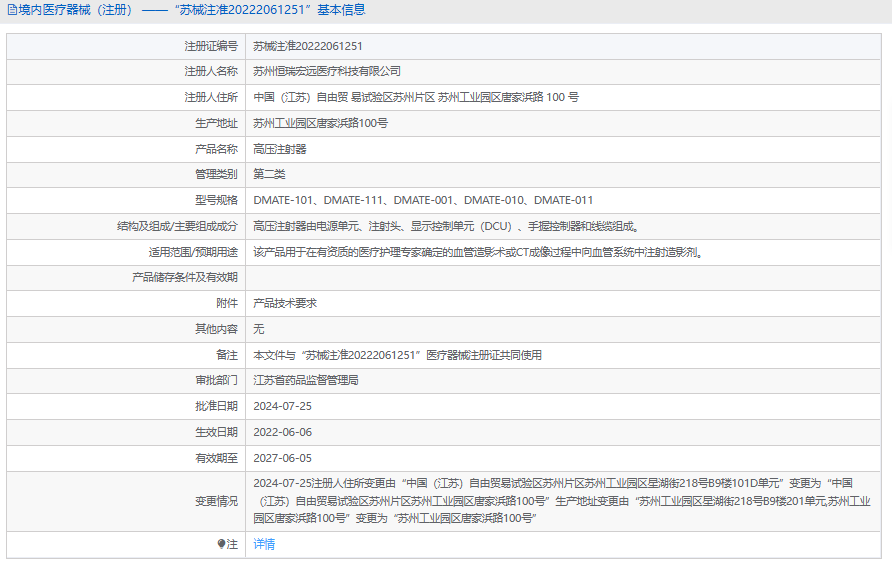892x565 pixels.
Task: Select product name 高压注射器
Action: click(280, 149)
